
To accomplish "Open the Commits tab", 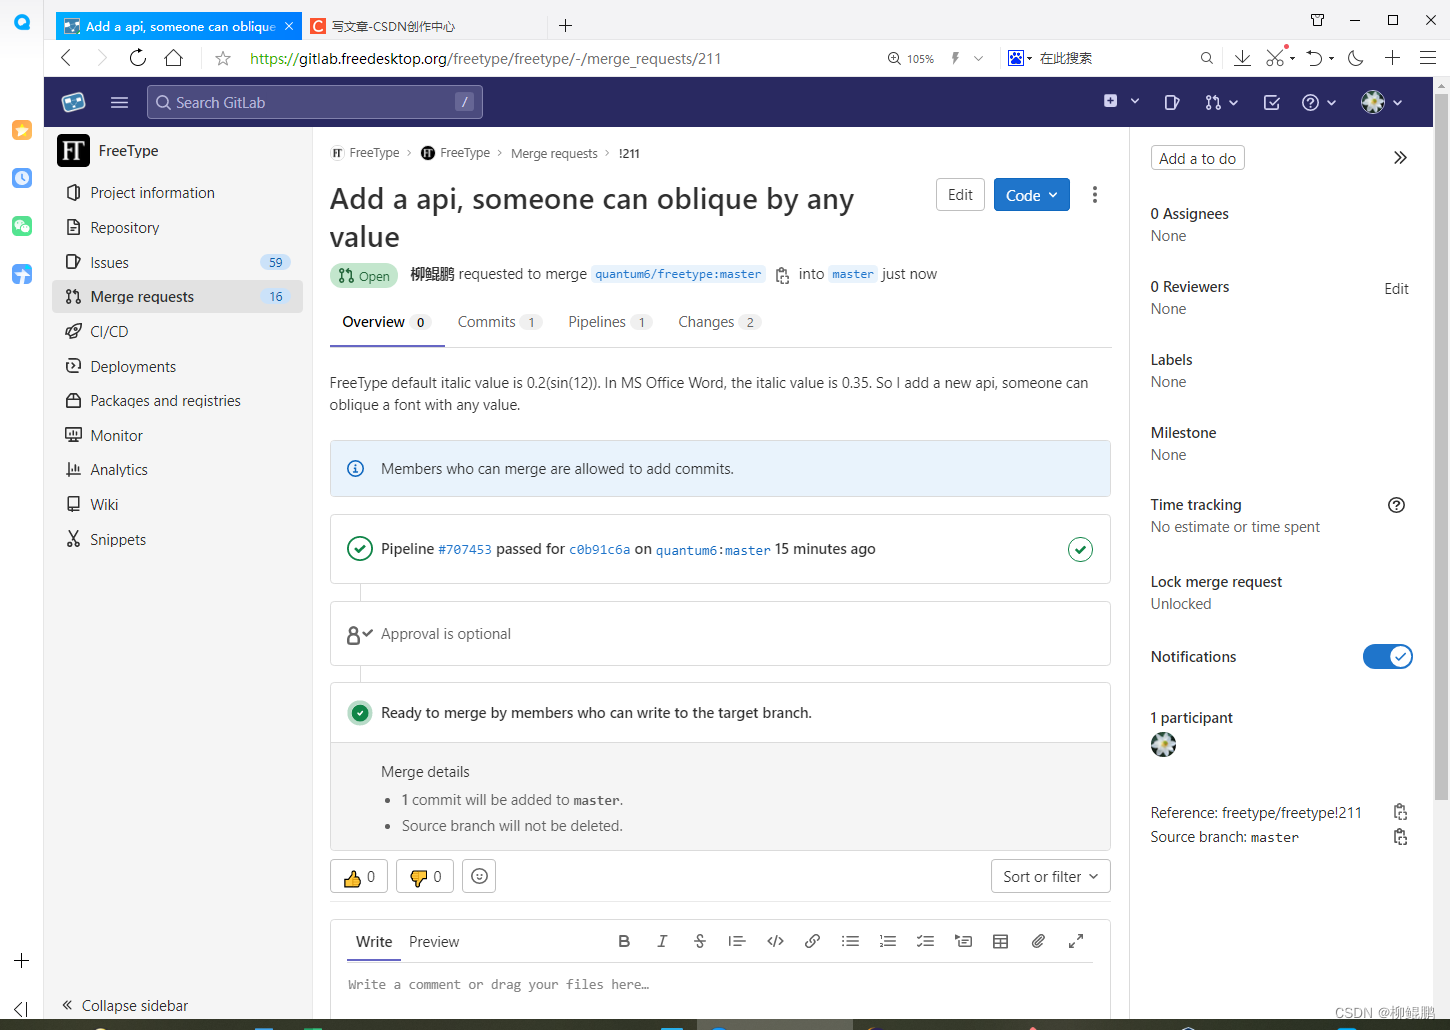I will click(x=499, y=322).
